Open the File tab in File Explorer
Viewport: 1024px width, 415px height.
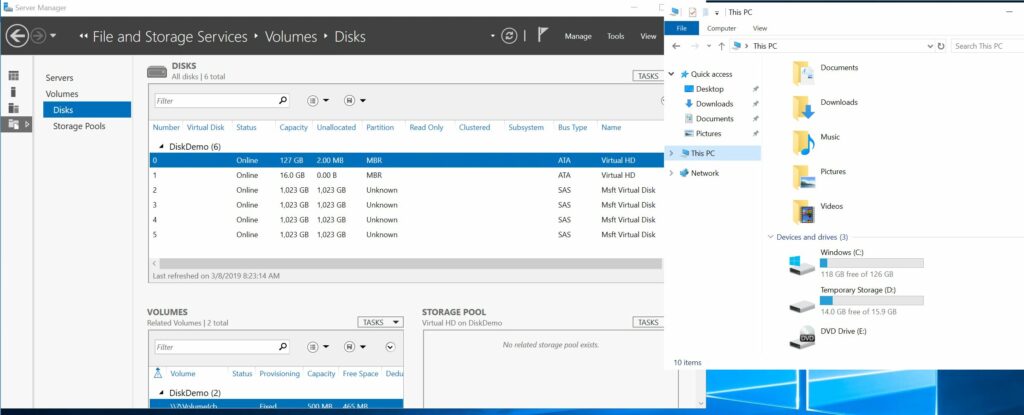click(x=681, y=28)
